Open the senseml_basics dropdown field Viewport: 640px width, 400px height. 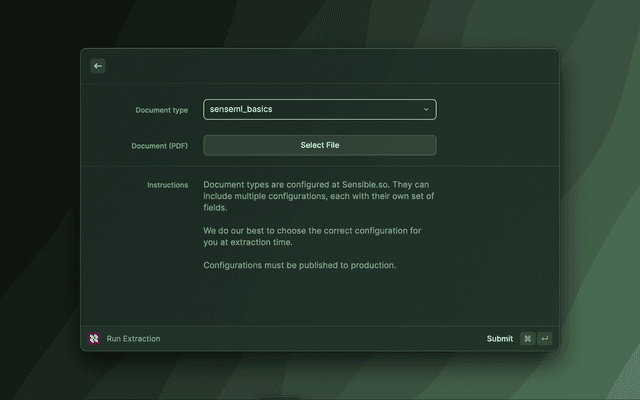coord(310,110)
